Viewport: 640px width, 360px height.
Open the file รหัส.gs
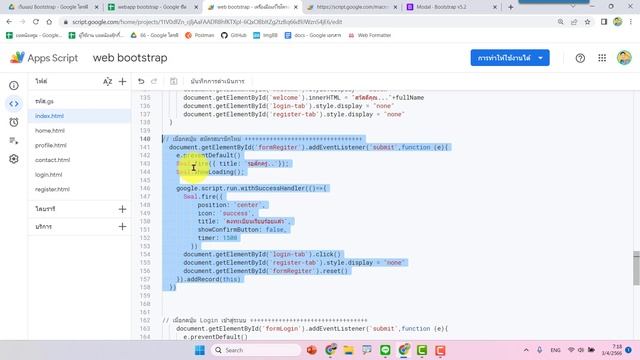pyautogui.click(x=79, y=101)
